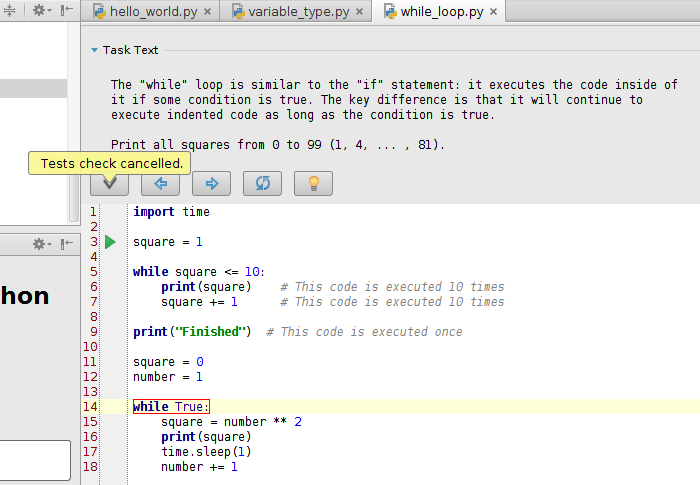Click print("Finished") on line 9

point(192,332)
